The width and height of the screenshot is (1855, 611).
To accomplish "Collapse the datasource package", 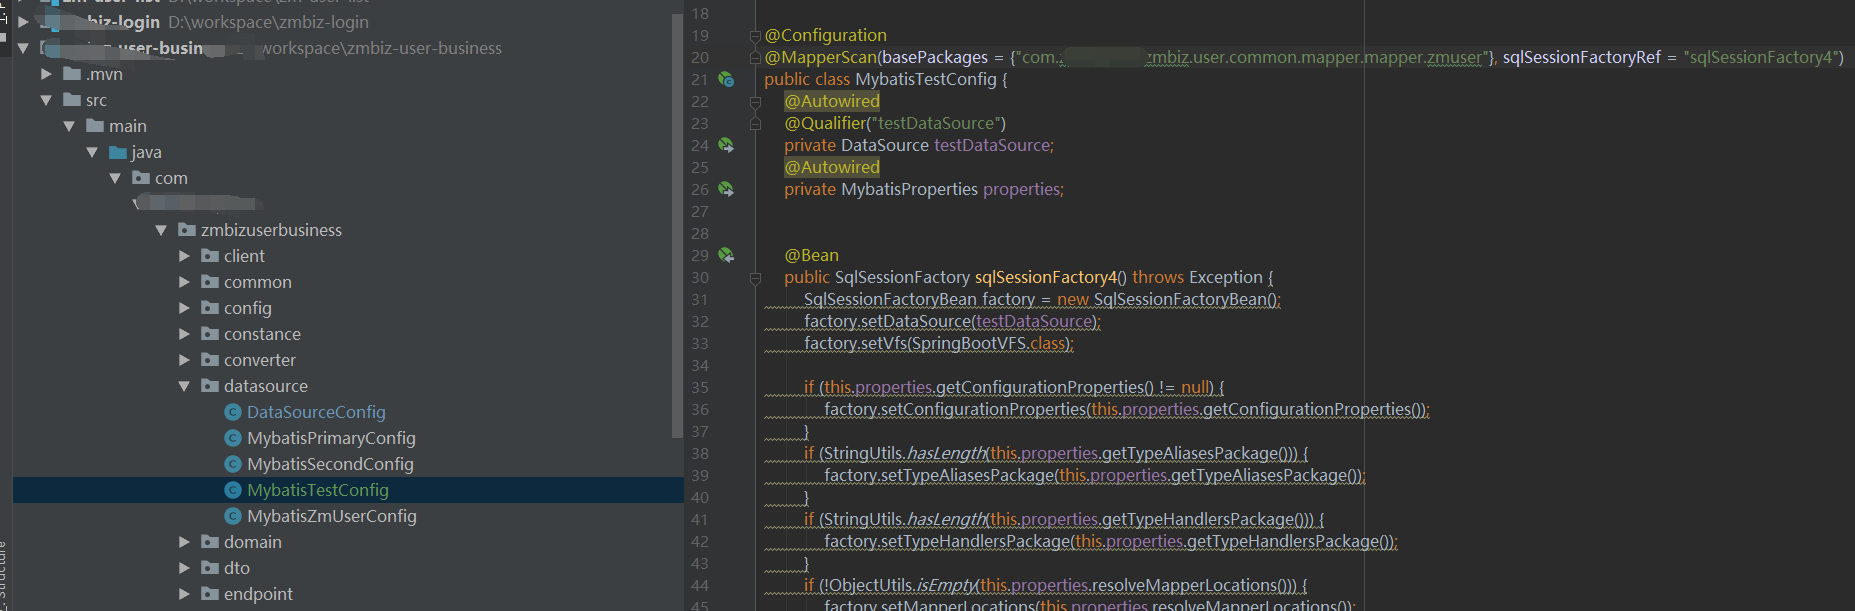I will coord(184,386).
